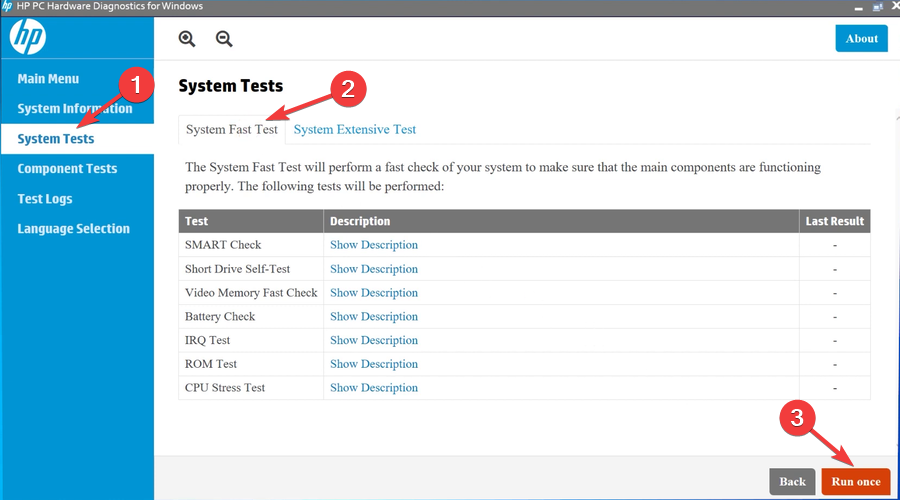
Task: Switch to the System Extensive Test tab
Action: coord(355,130)
